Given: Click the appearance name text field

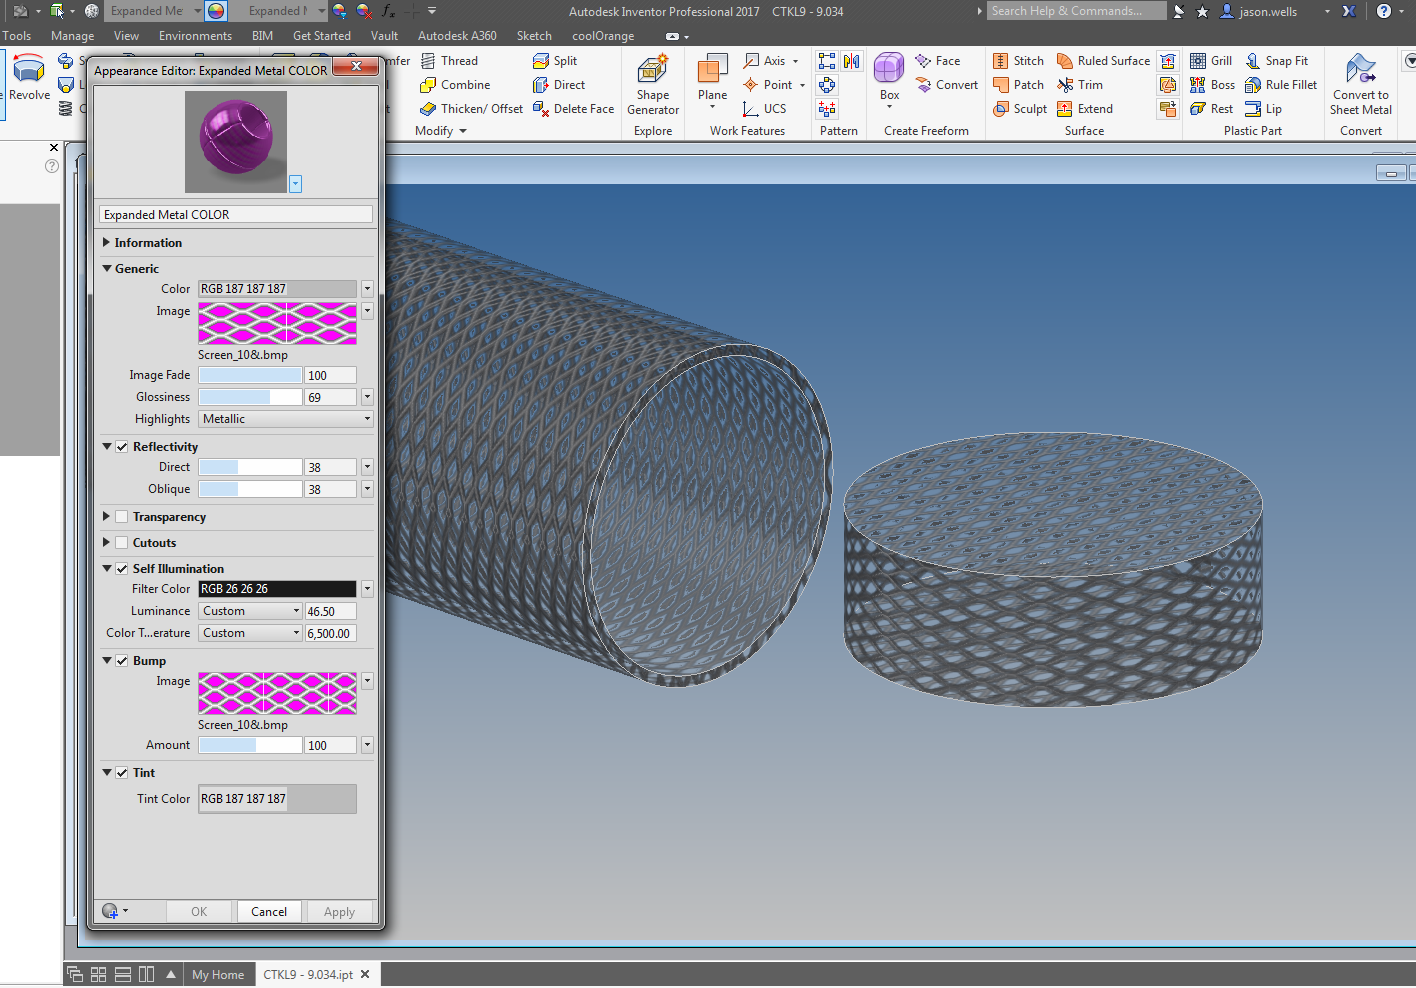Looking at the screenshot, I should tap(236, 215).
